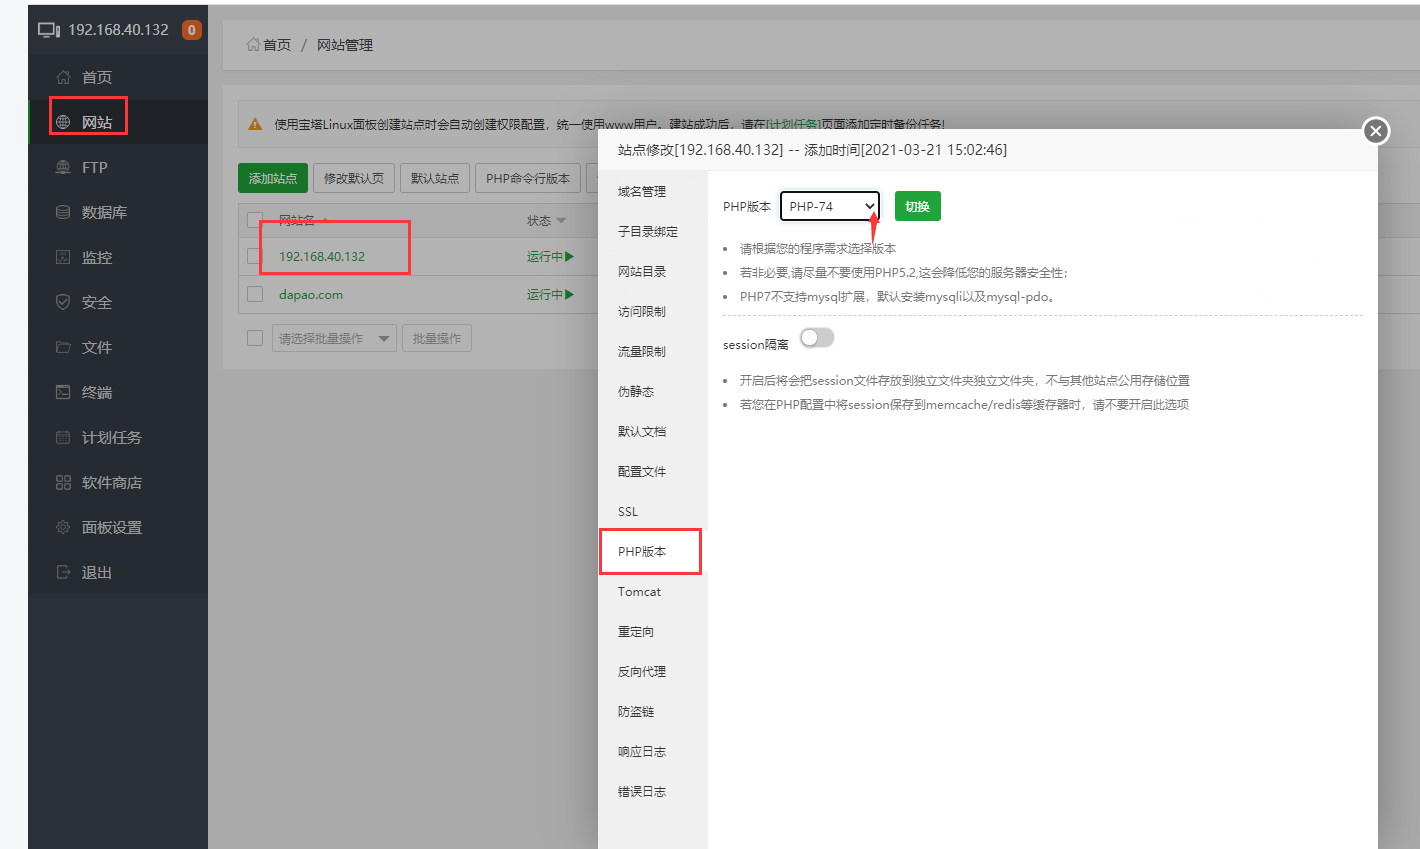Click the calendar icon beside 计划任务
The height and width of the screenshot is (849, 1420).
(63, 437)
